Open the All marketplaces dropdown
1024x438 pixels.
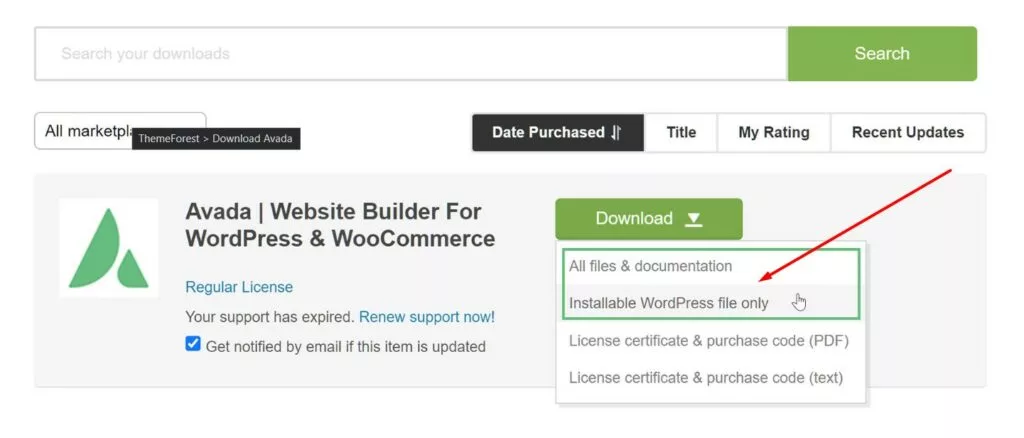pyautogui.click(x=120, y=131)
